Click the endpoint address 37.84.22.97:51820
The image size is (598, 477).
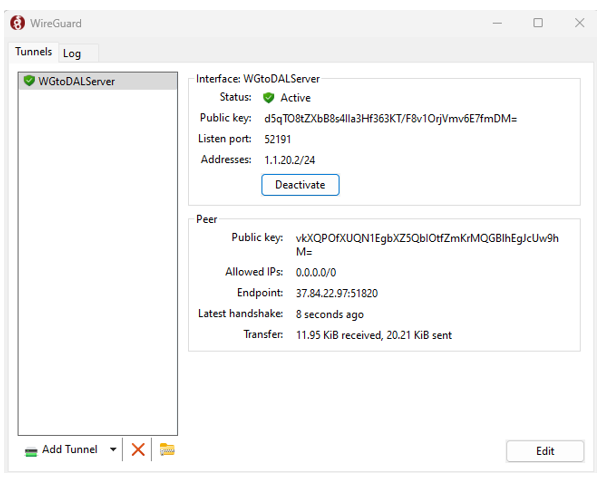(337, 293)
